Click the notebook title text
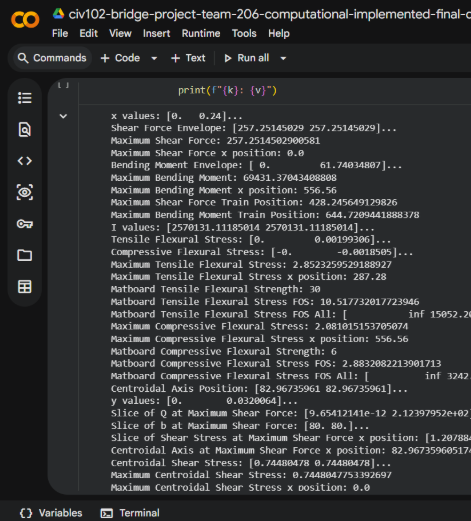 tap(269, 14)
